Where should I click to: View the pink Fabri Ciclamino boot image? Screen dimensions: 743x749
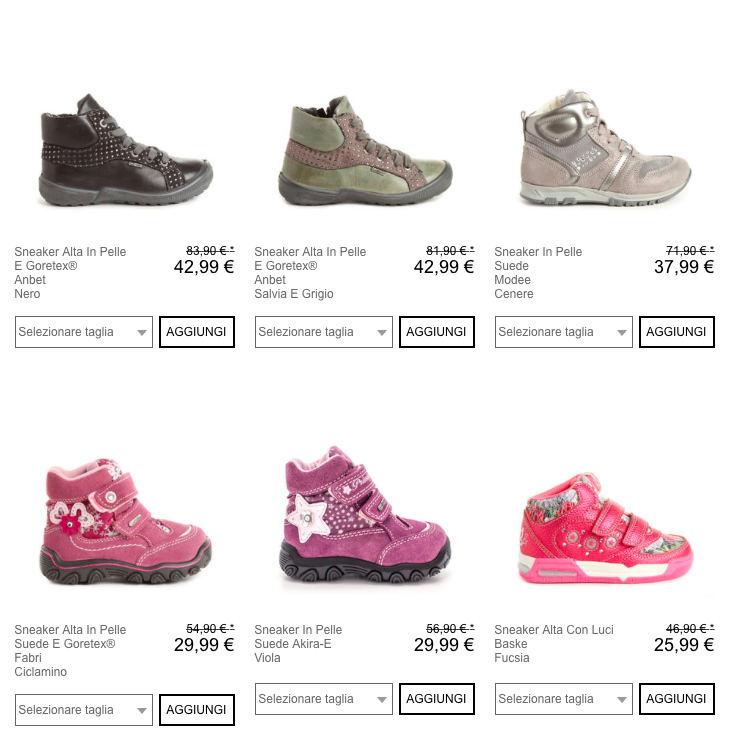point(125,522)
